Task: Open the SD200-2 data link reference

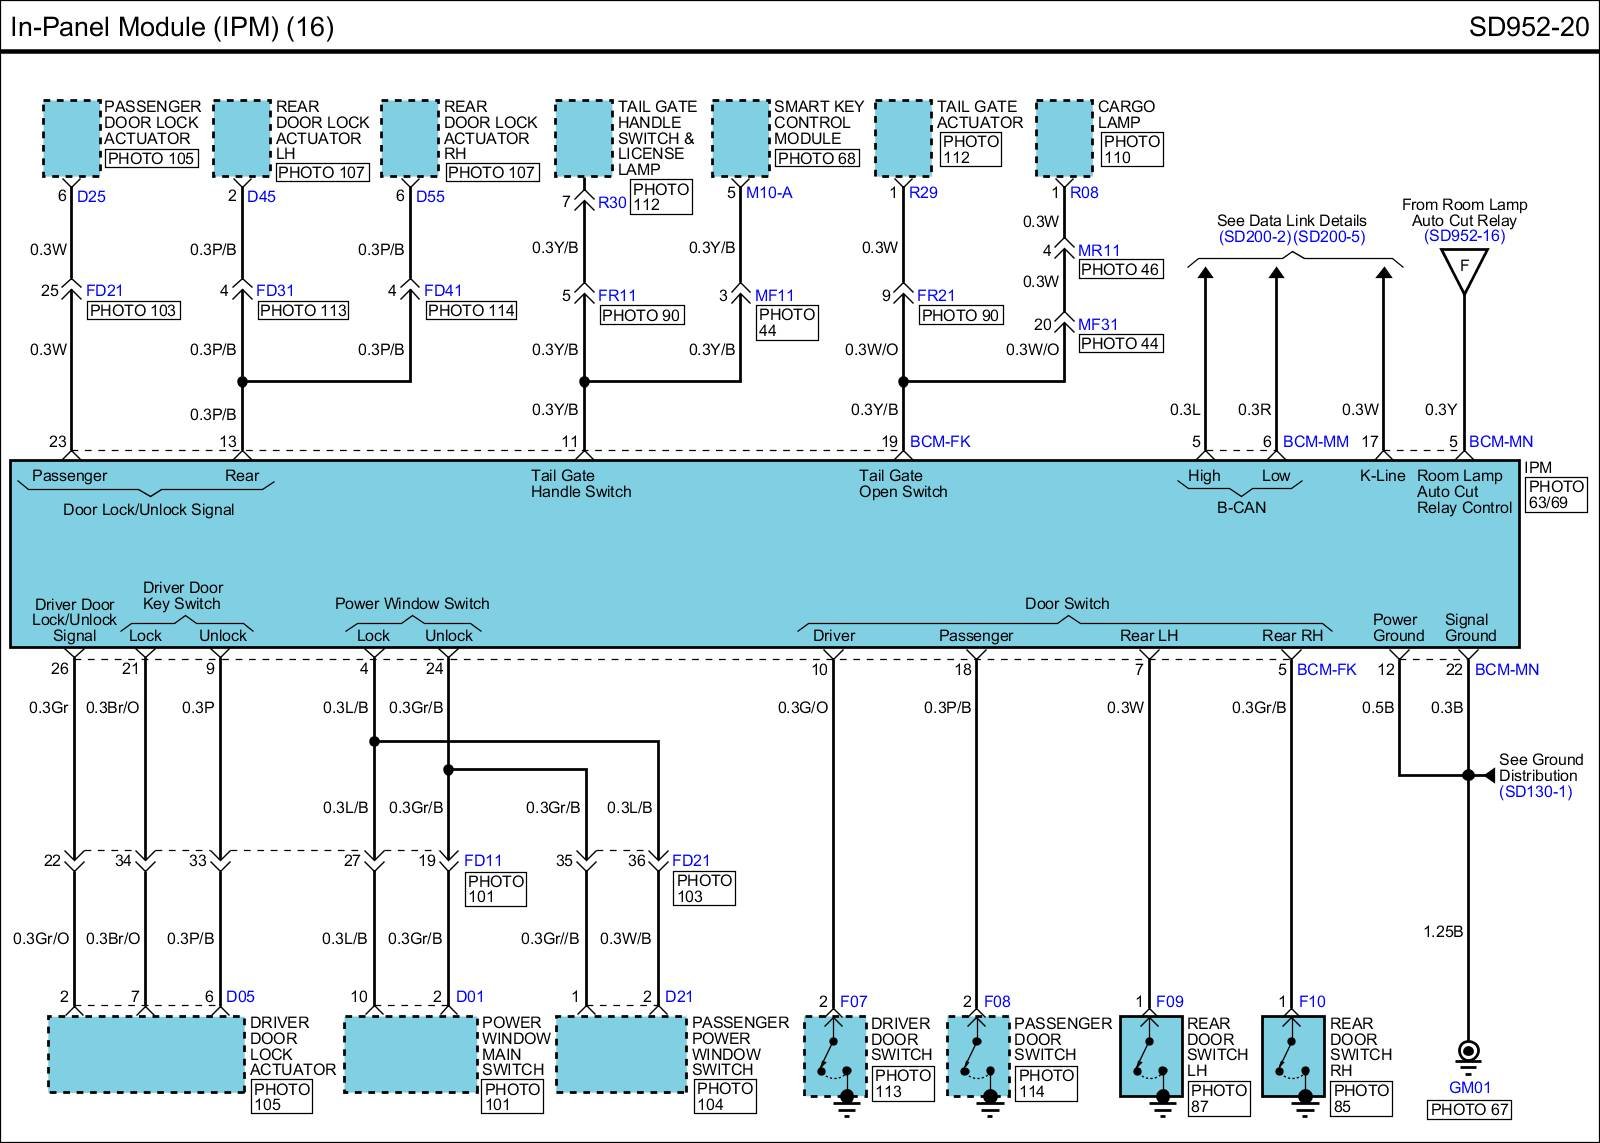Action: 1254,237
